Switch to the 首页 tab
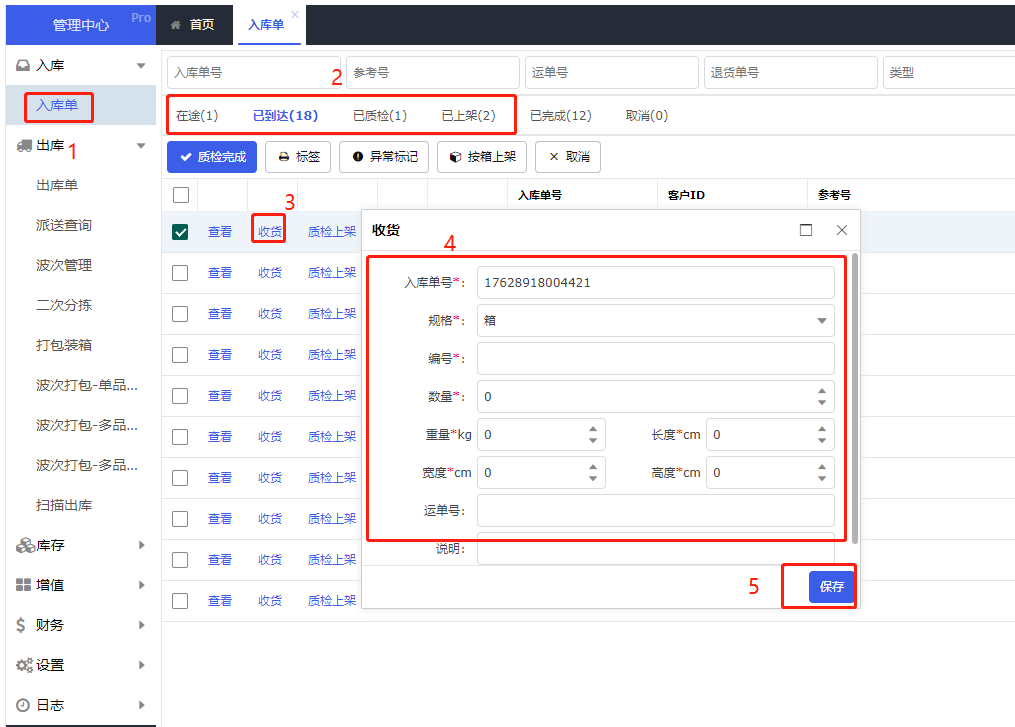This screenshot has height=727, width=1015. pos(194,25)
